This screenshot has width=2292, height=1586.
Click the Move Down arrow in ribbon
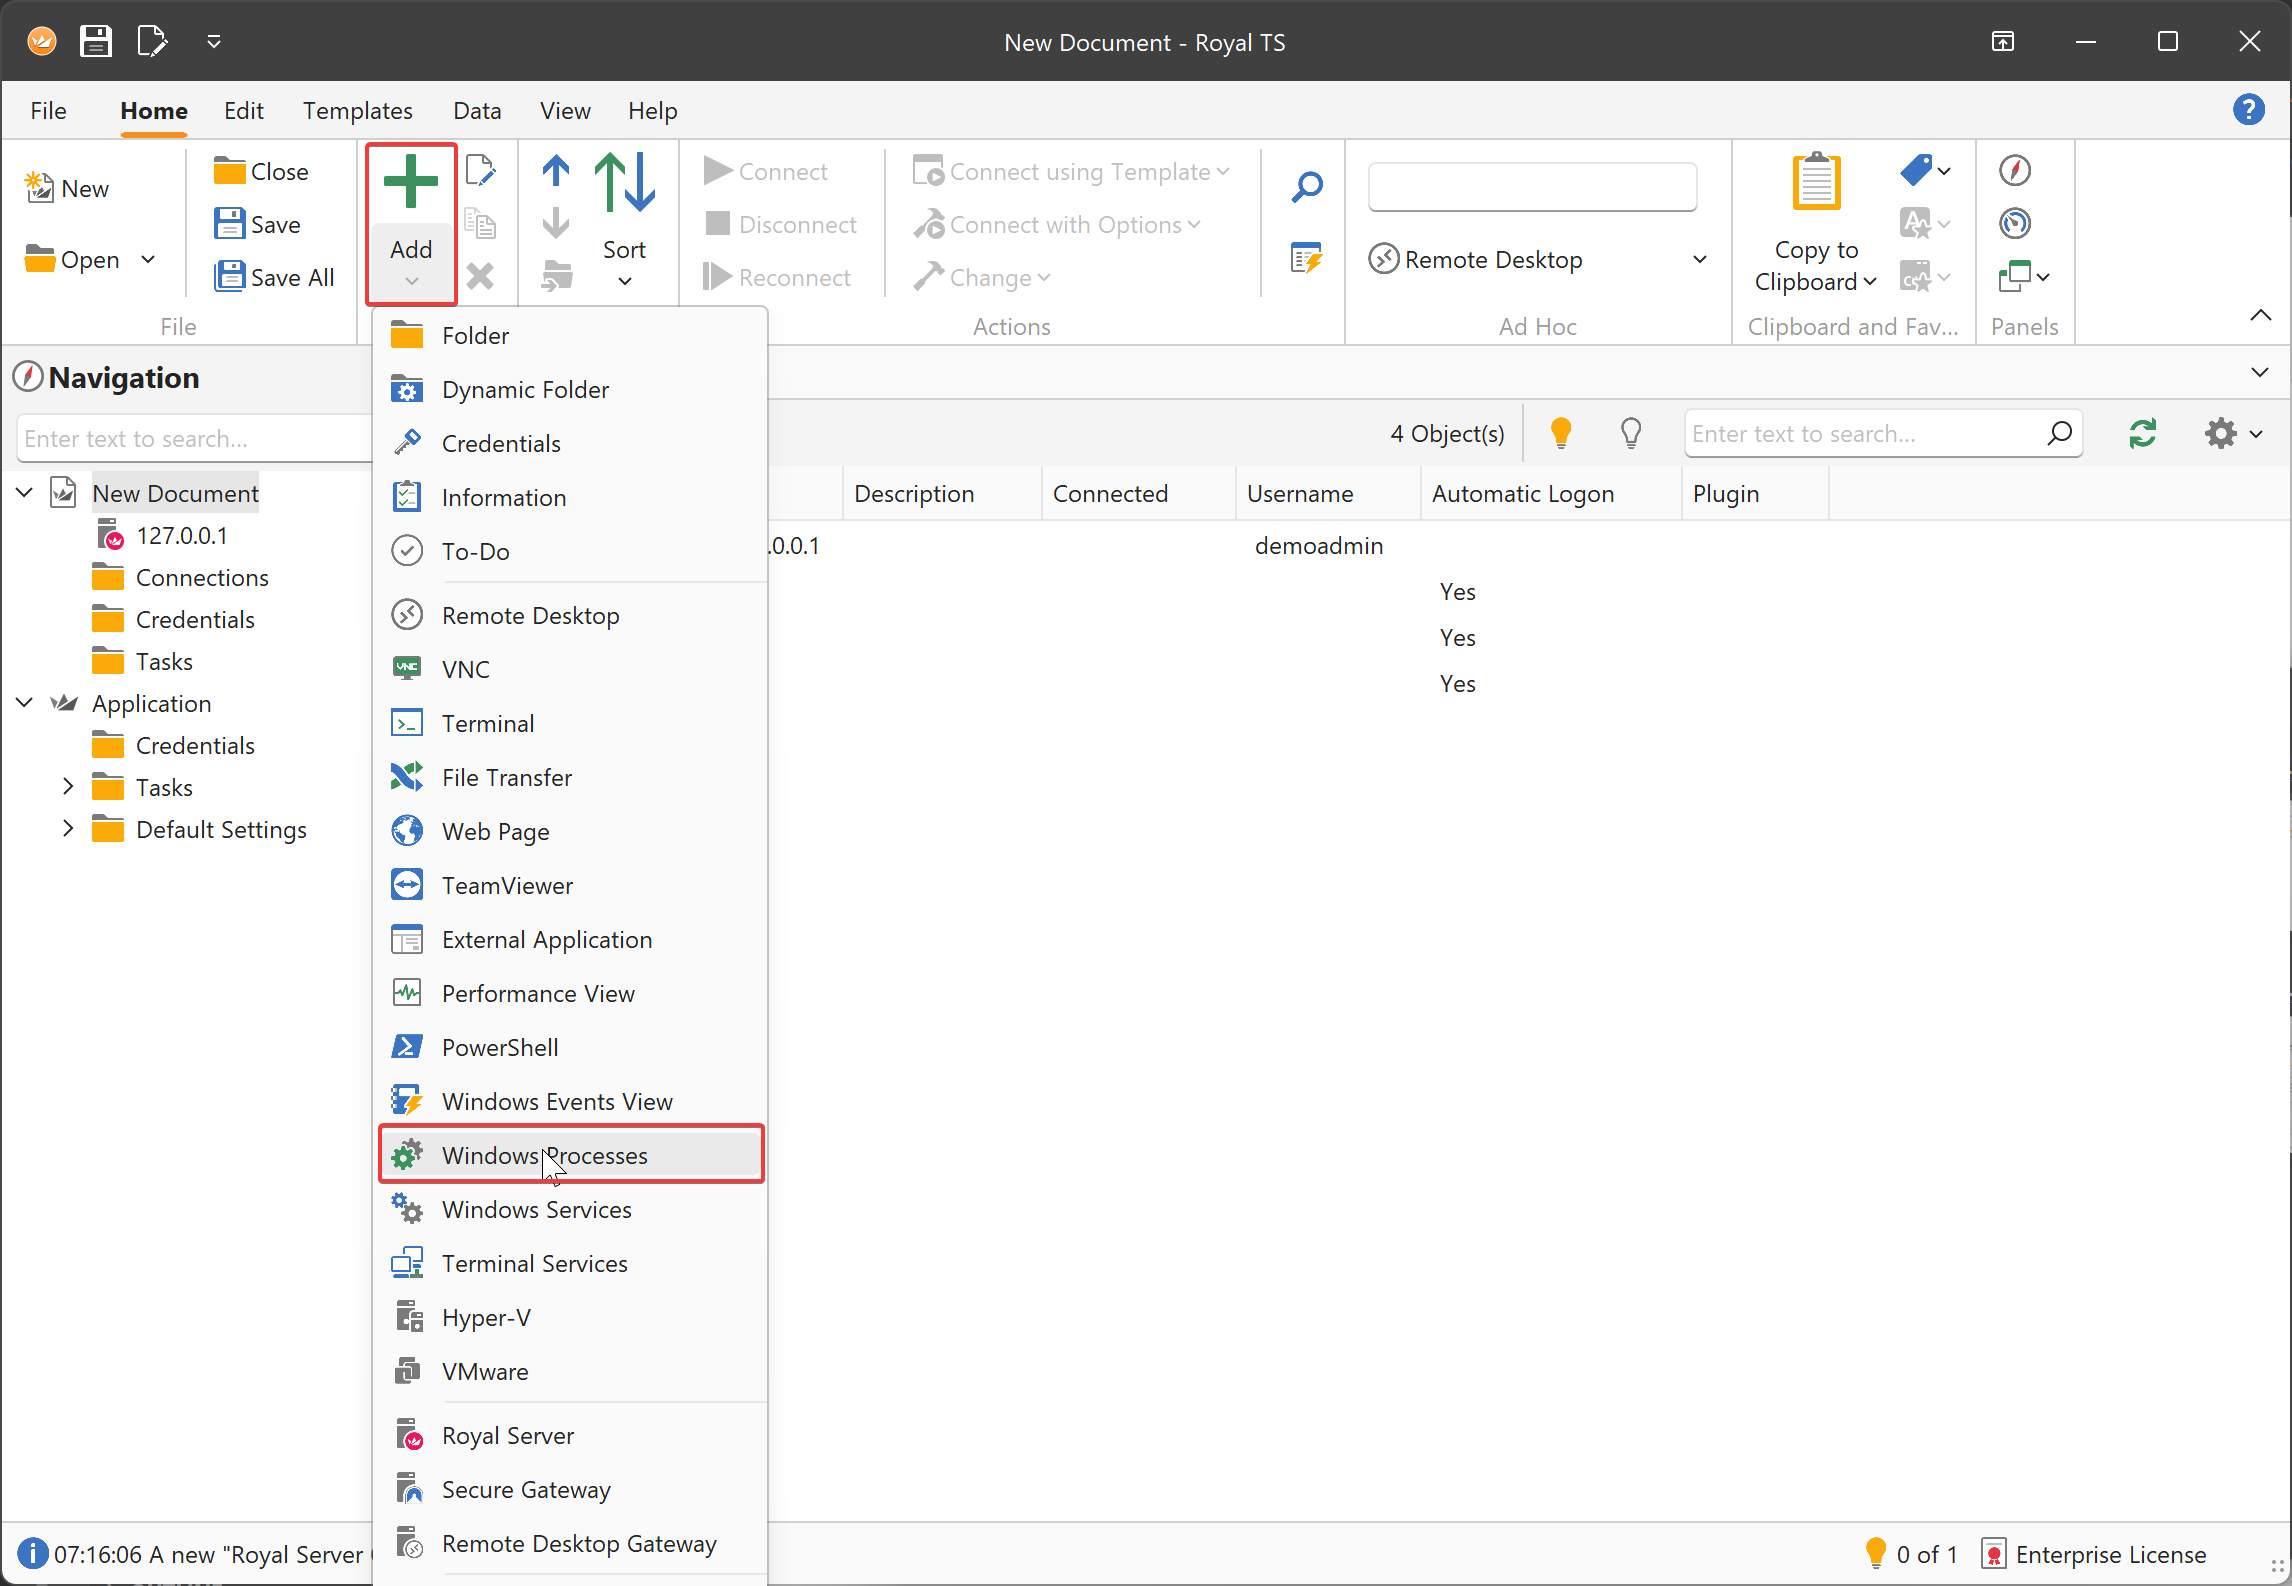point(556,223)
